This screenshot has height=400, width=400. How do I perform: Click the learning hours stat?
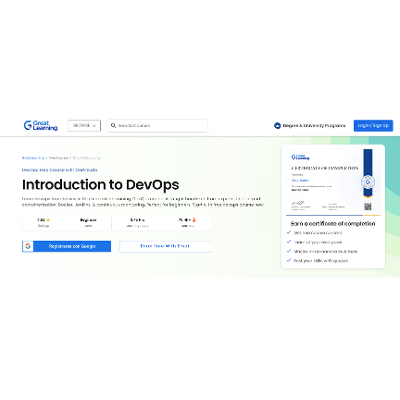click(137, 223)
